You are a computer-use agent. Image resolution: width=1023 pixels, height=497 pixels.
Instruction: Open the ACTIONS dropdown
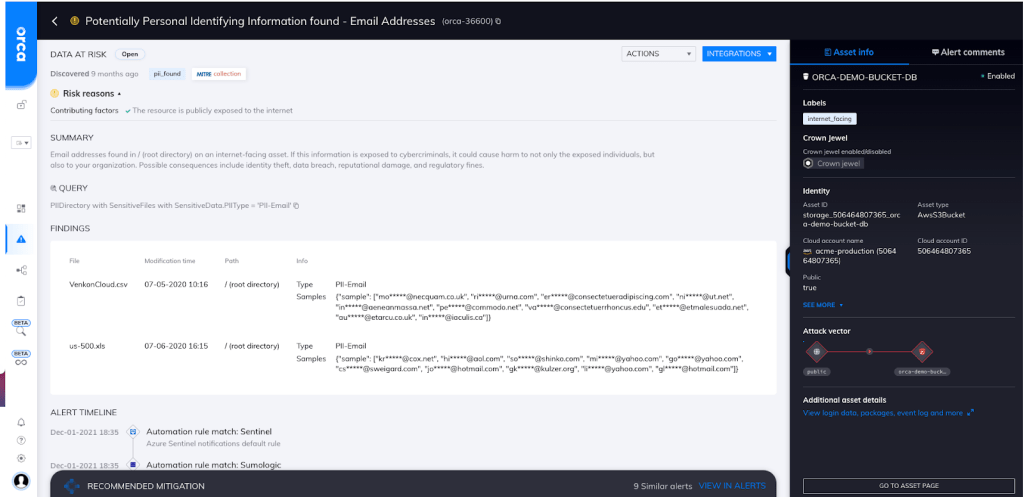click(658, 54)
